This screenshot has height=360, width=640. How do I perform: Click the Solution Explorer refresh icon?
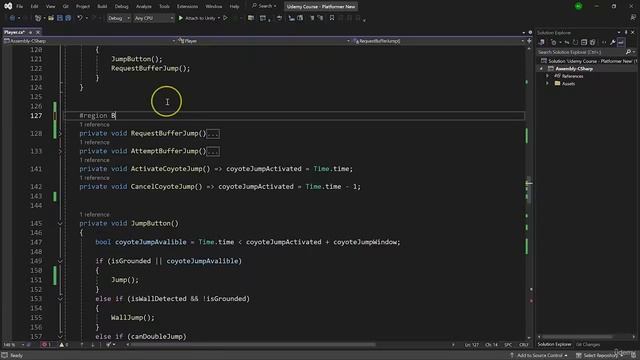575,42
